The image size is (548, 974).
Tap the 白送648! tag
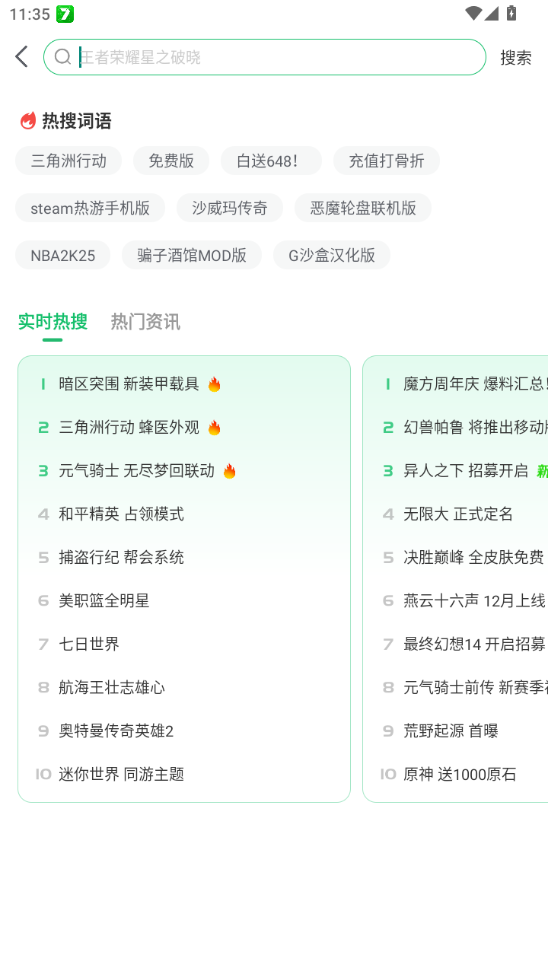(272, 161)
